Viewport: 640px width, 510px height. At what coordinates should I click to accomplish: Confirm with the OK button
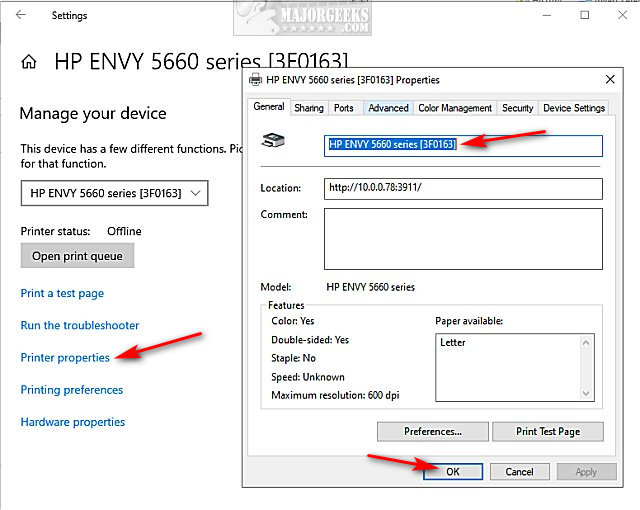tap(453, 472)
